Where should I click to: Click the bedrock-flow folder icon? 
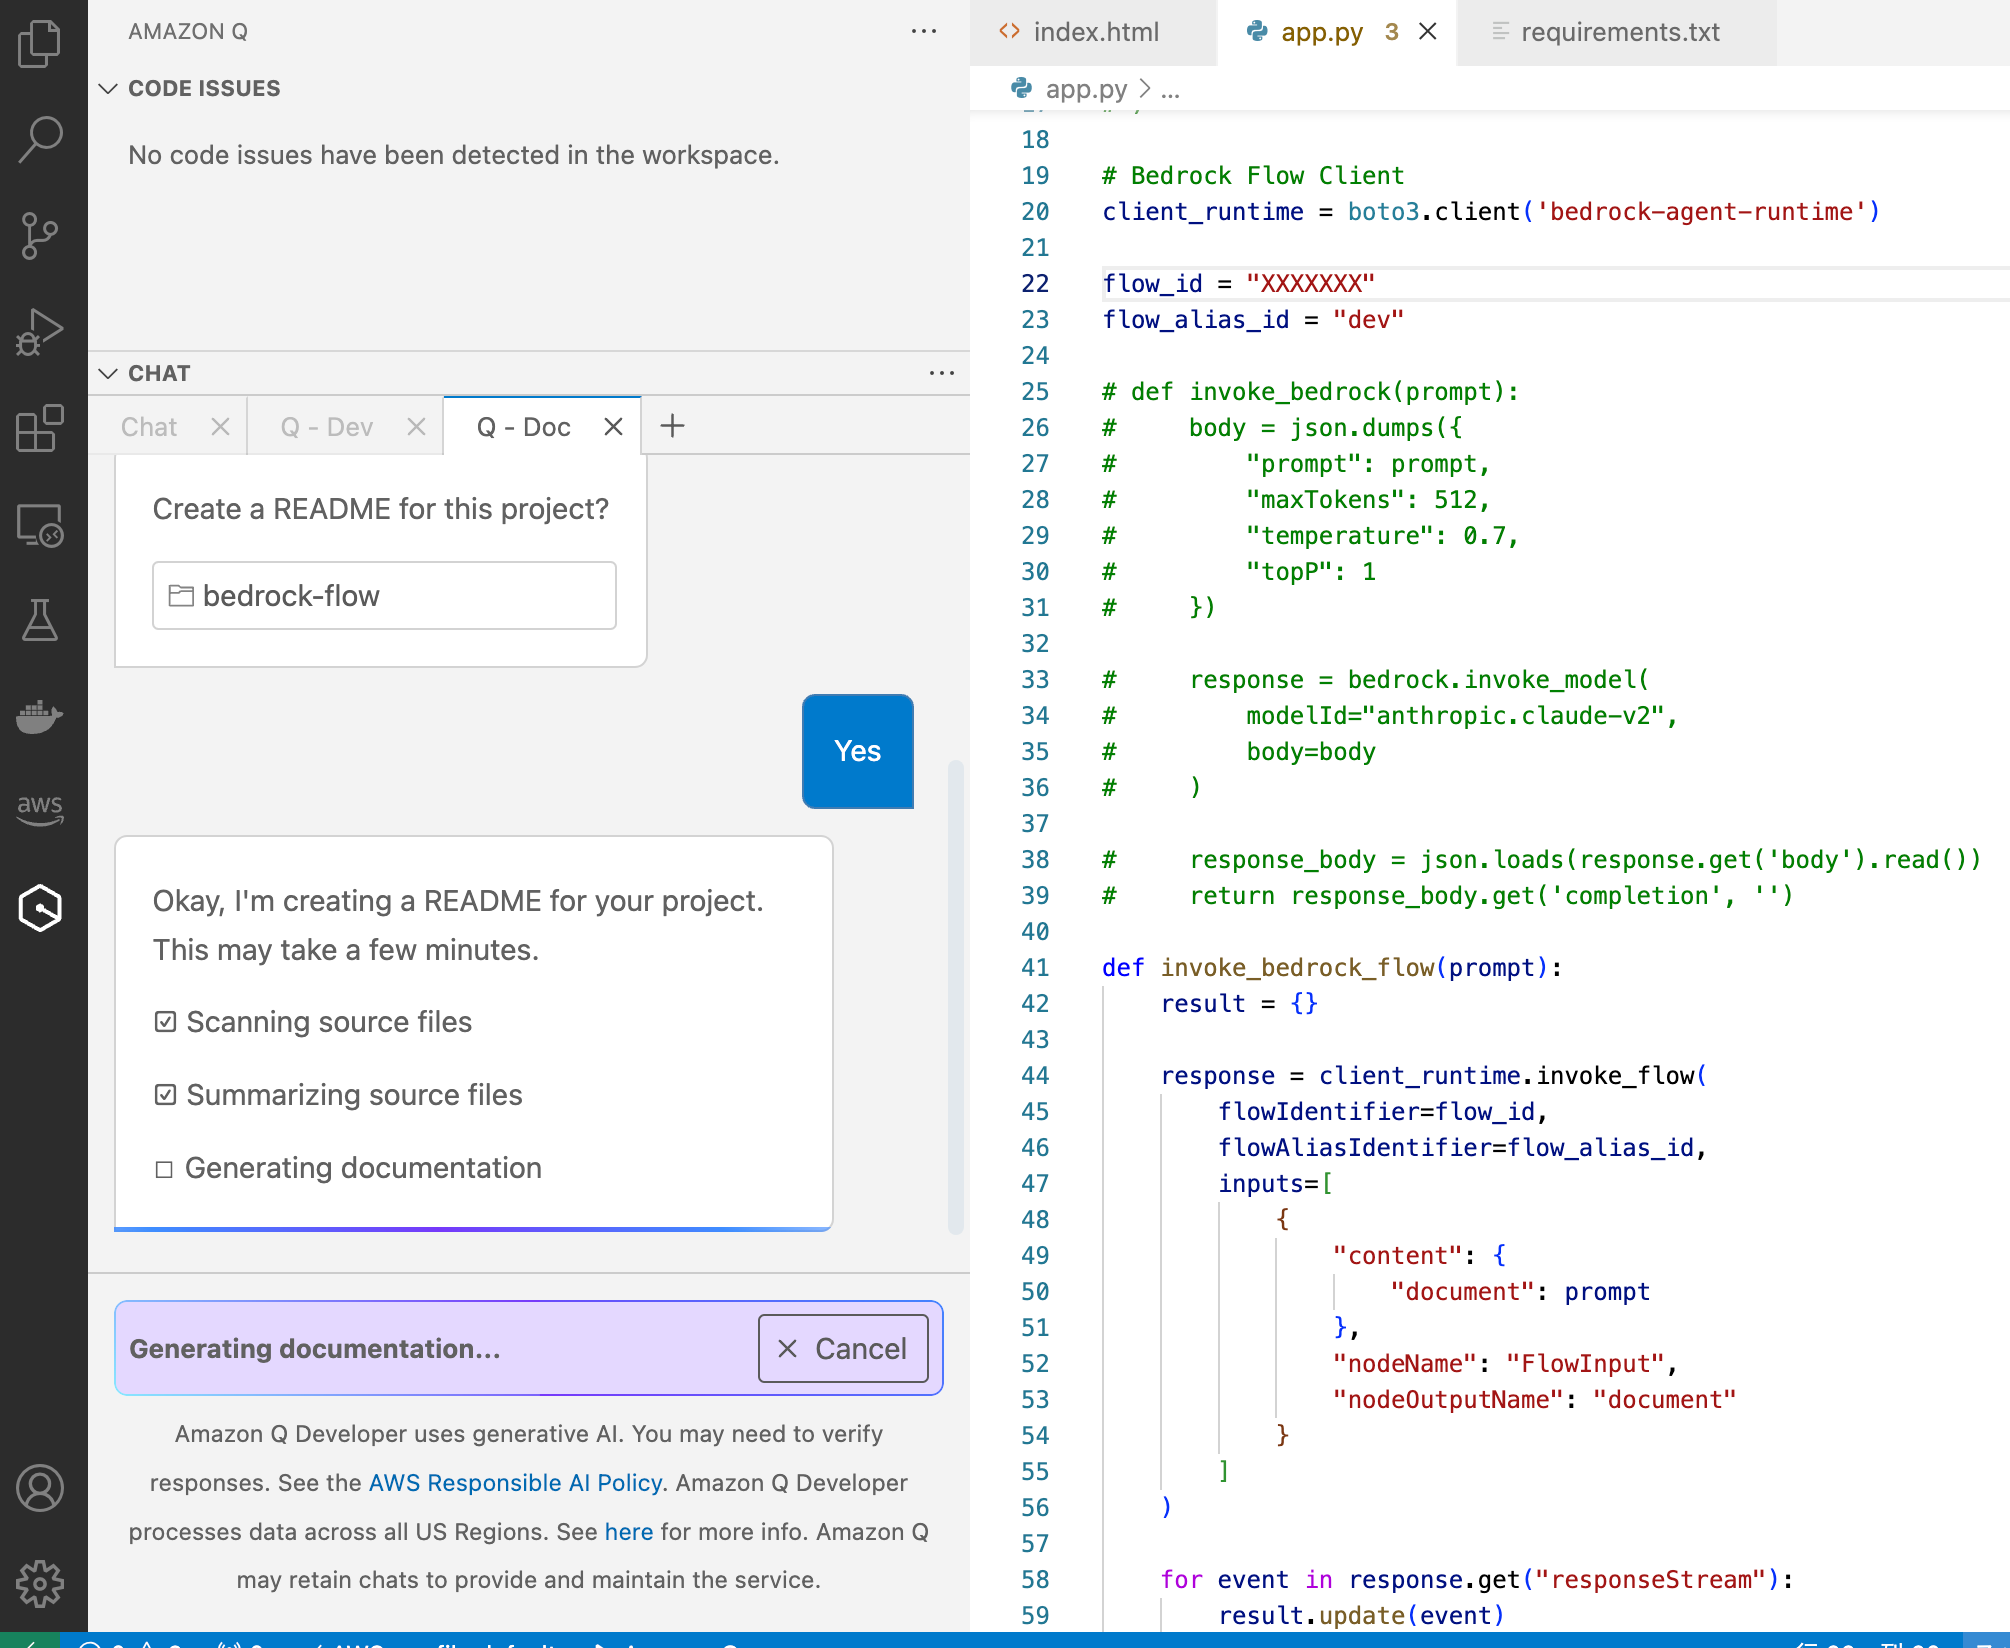pyautogui.click(x=181, y=595)
